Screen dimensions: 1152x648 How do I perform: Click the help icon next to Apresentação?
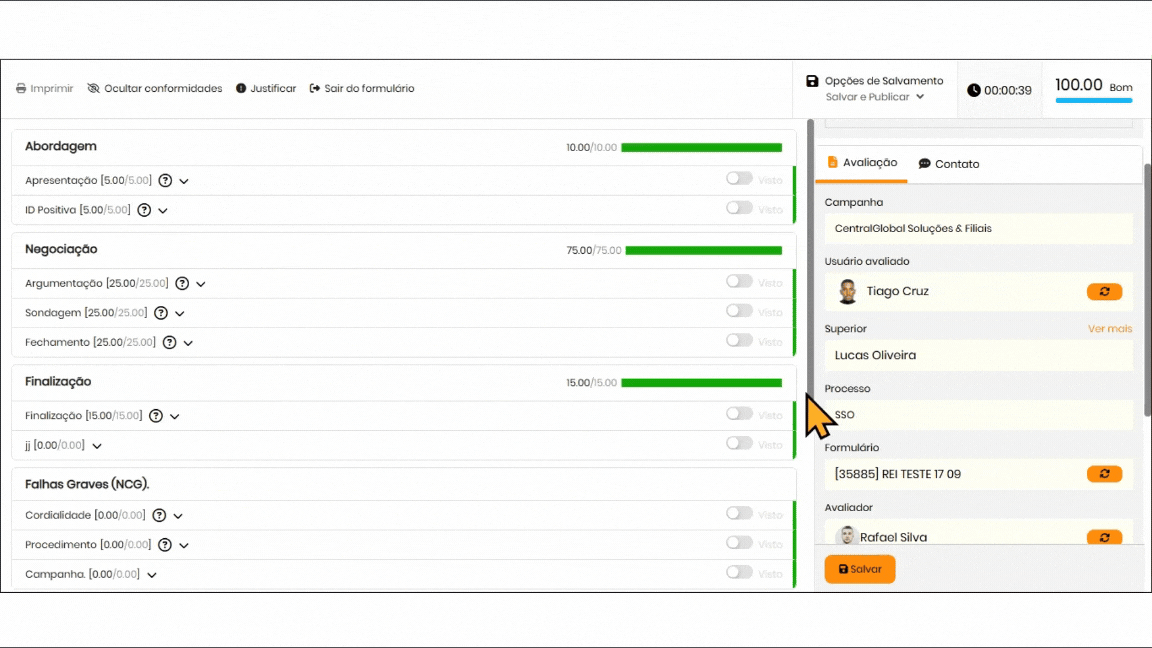coord(166,181)
